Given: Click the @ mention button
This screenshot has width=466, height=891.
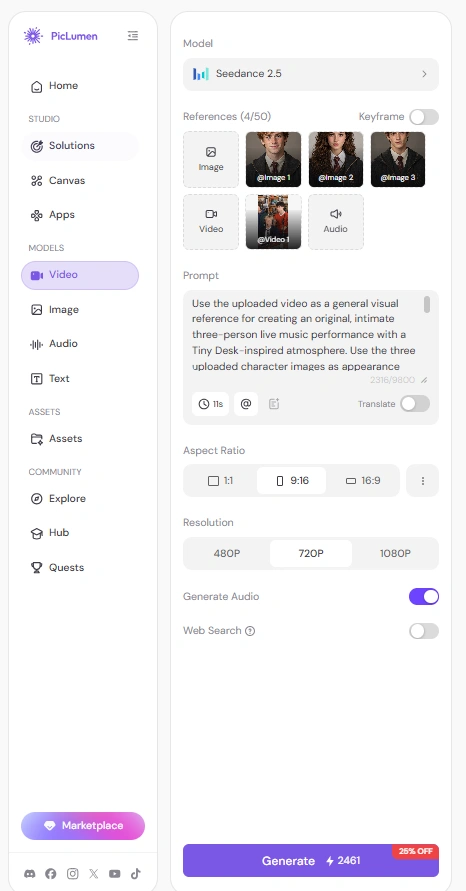Looking at the screenshot, I should pyautogui.click(x=246, y=404).
